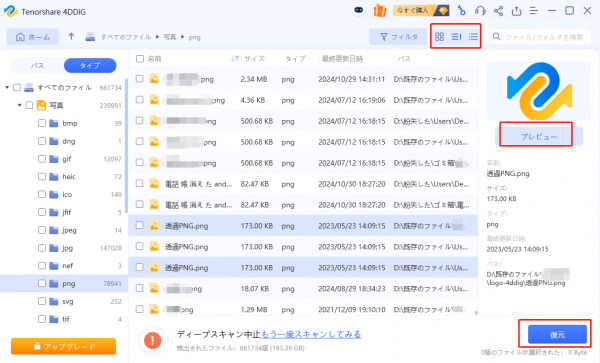Select the dng folder tree item
The image size is (600, 363).
click(64, 141)
